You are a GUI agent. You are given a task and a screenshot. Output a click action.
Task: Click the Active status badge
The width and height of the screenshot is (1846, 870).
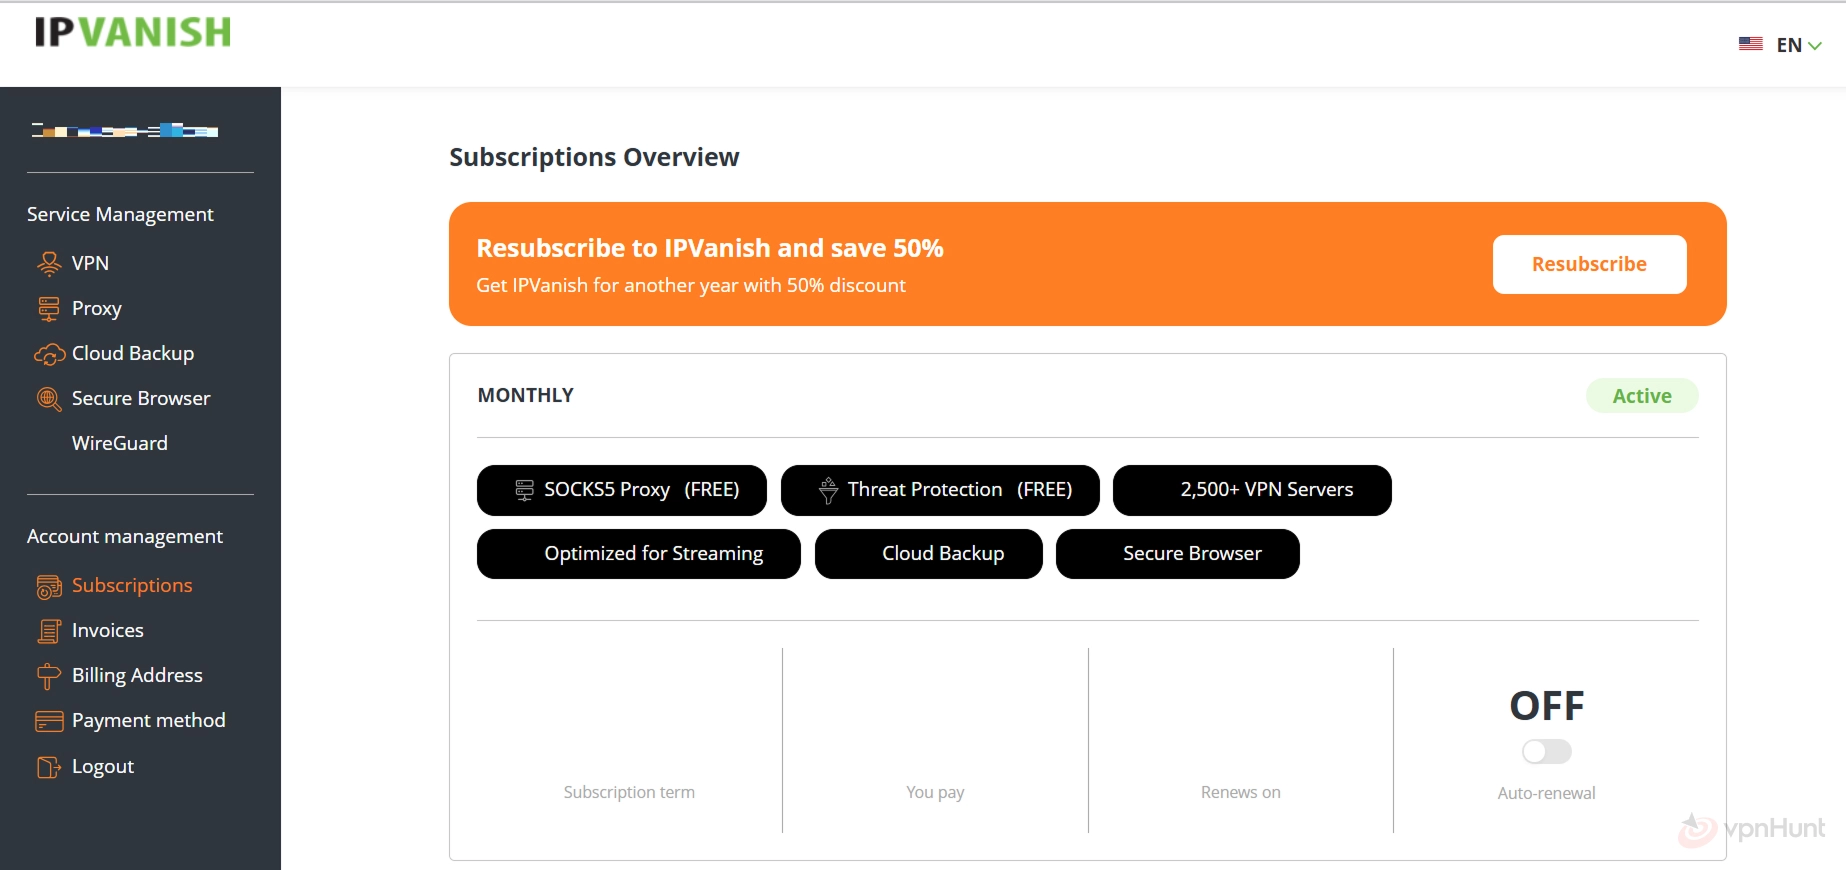(1641, 396)
